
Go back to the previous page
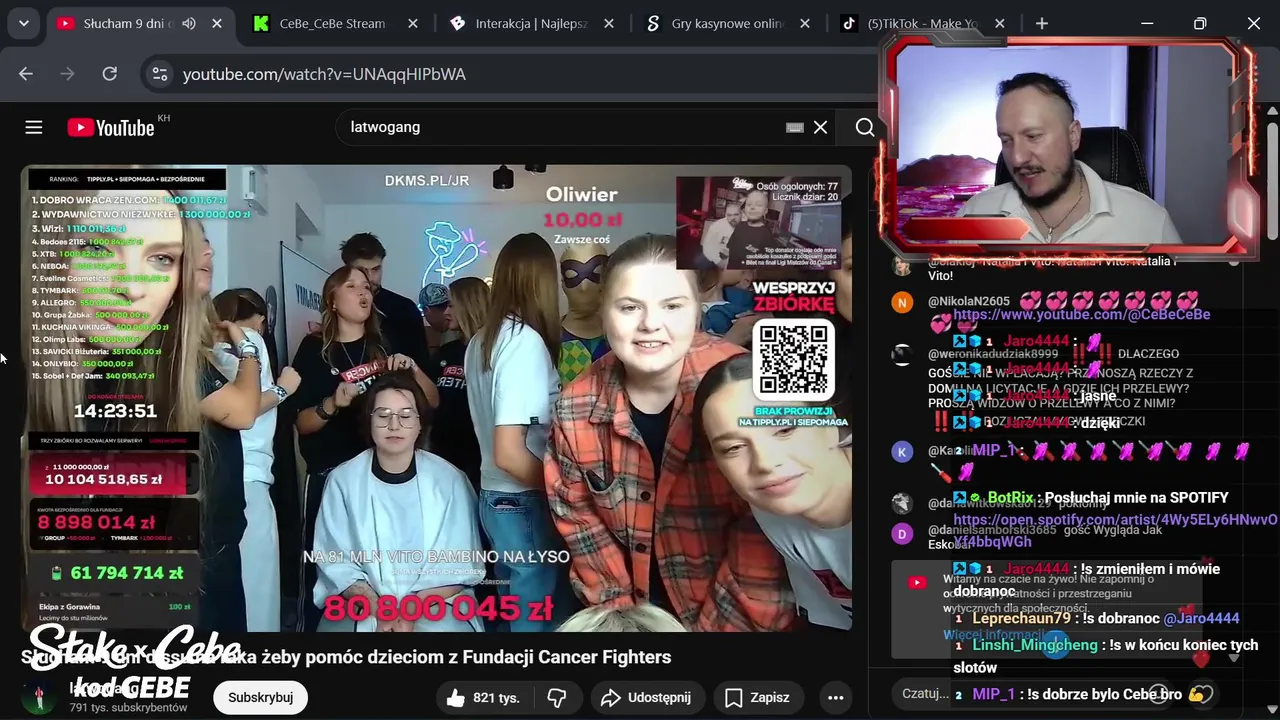coord(26,74)
